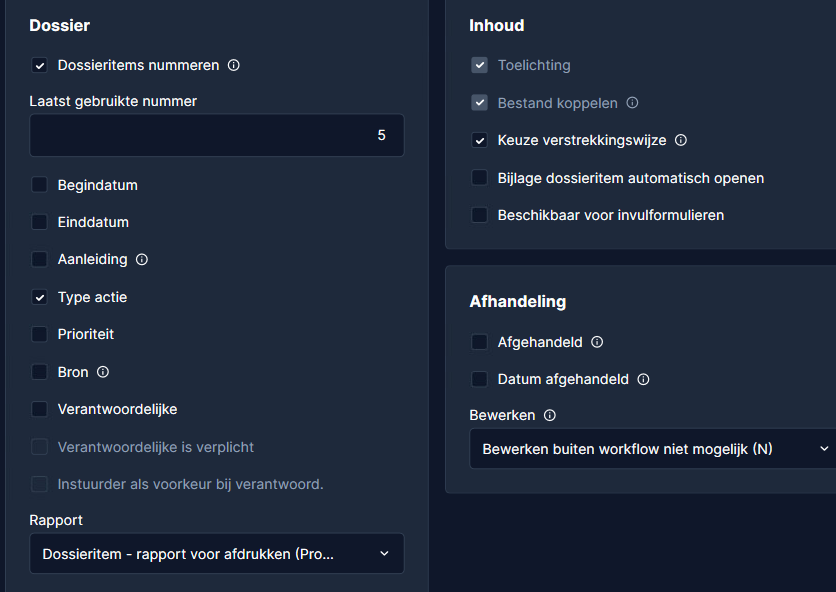This screenshot has width=836, height=592.
Task: Enable the Begindatum checkbox
Action: point(40,185)
